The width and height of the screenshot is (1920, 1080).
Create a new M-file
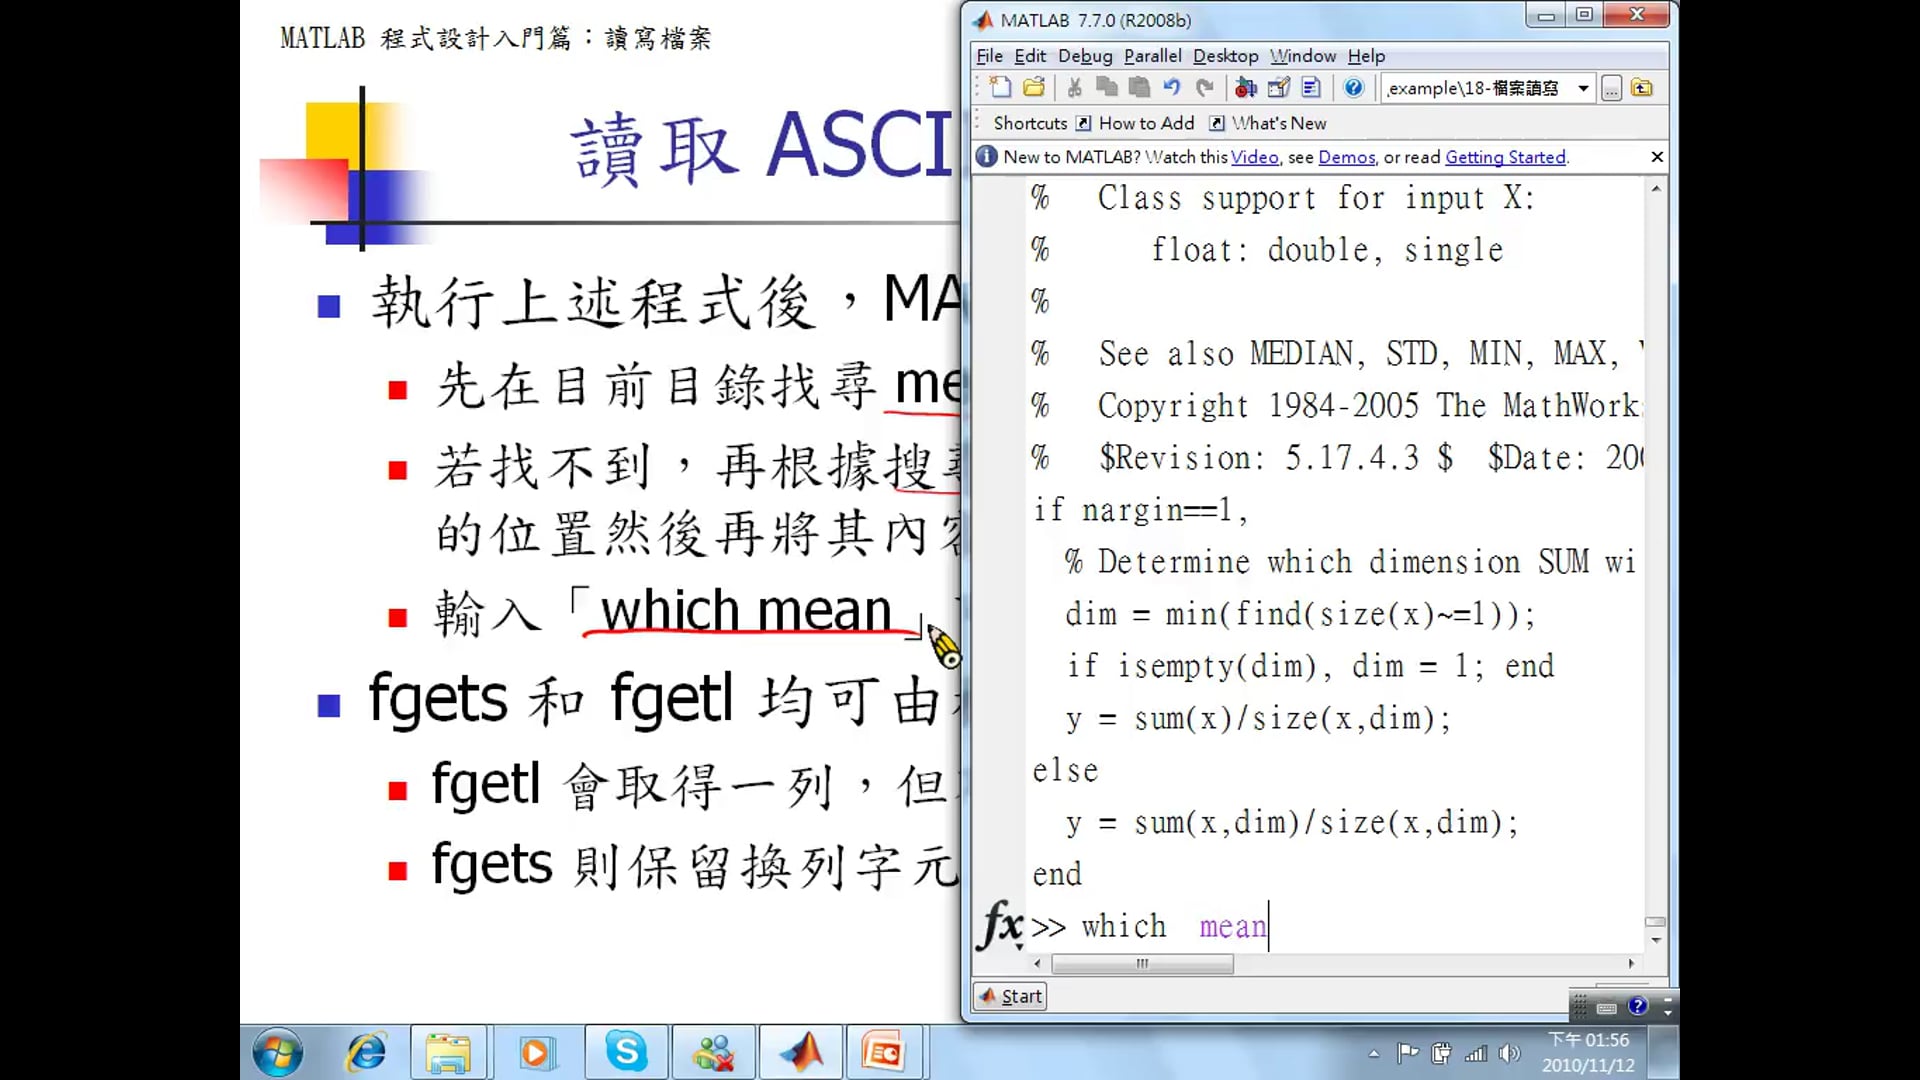tap(1000, 88)
